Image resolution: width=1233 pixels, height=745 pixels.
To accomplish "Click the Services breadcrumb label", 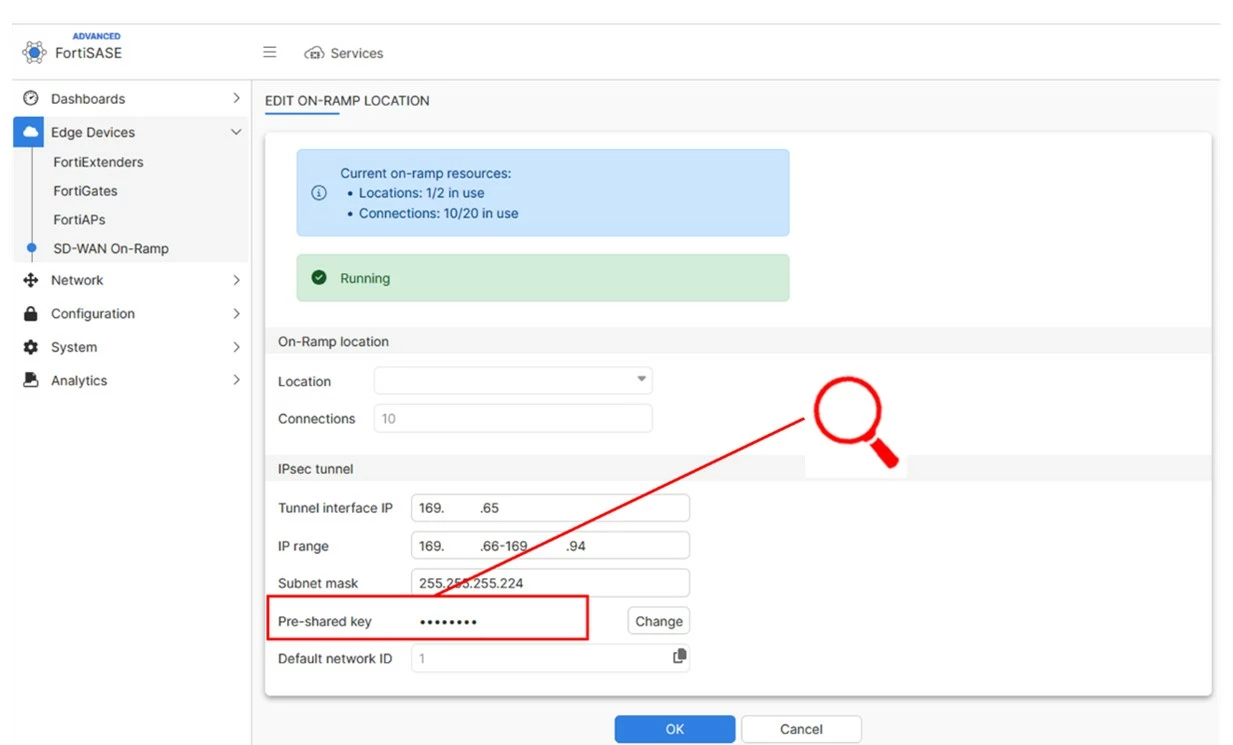I will pos(357,53).
